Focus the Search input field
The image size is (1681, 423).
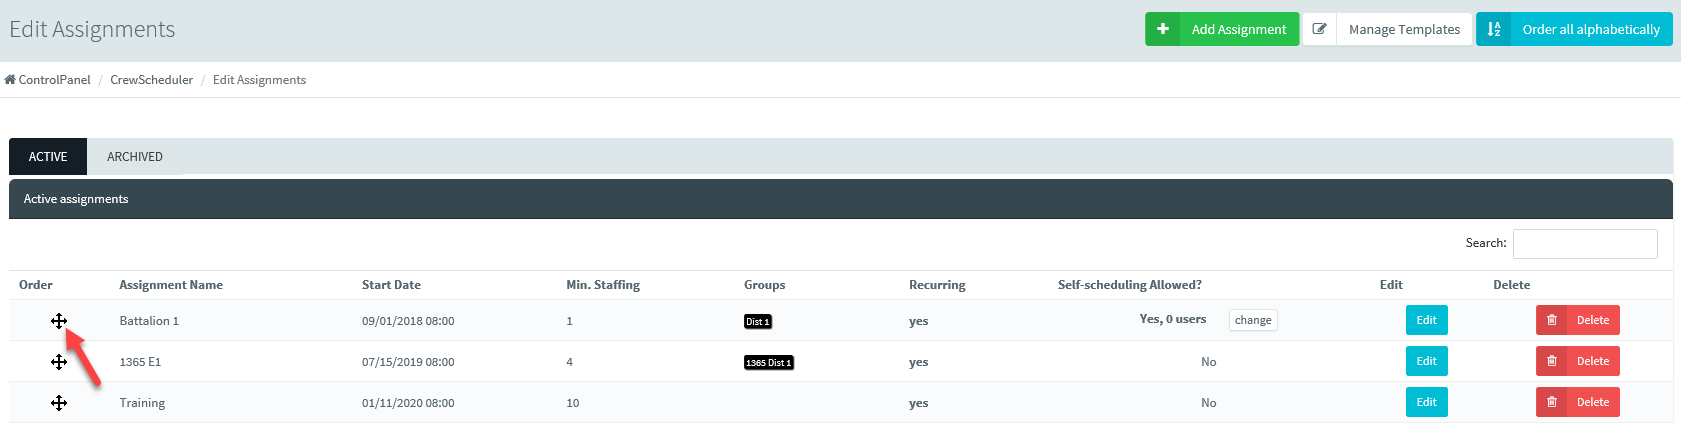click(x=1585, y=243)
